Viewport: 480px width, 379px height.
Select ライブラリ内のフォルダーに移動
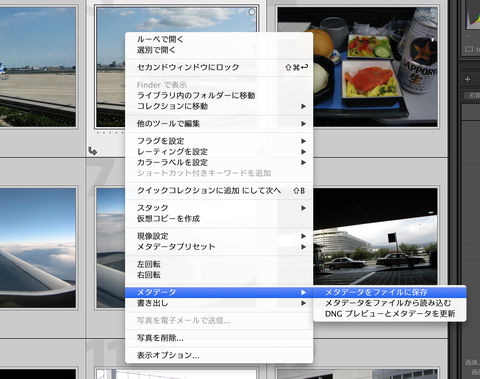pyautogui.click(x=219, y=95)
